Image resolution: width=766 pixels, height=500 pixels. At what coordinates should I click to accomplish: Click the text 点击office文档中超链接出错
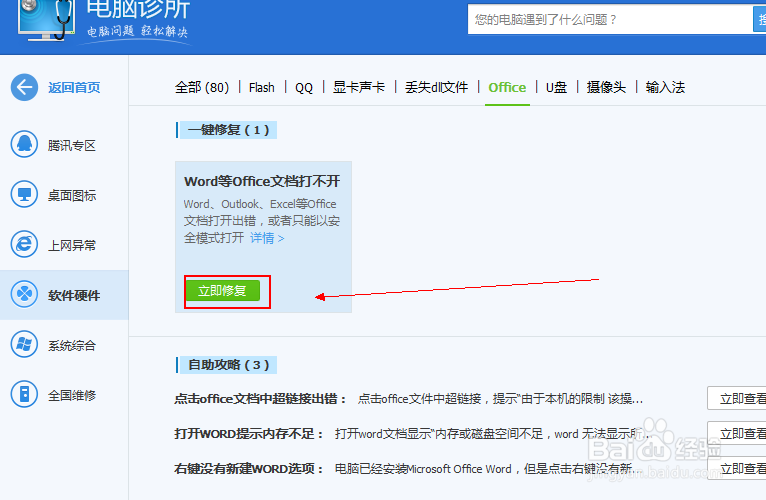tap(260, 399)
